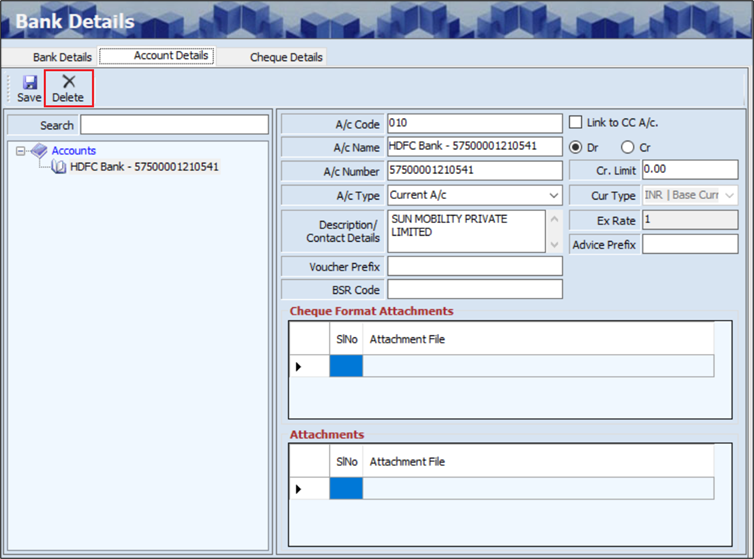Select the Dr radio button
754x559 pixels.
click(575, 147)
